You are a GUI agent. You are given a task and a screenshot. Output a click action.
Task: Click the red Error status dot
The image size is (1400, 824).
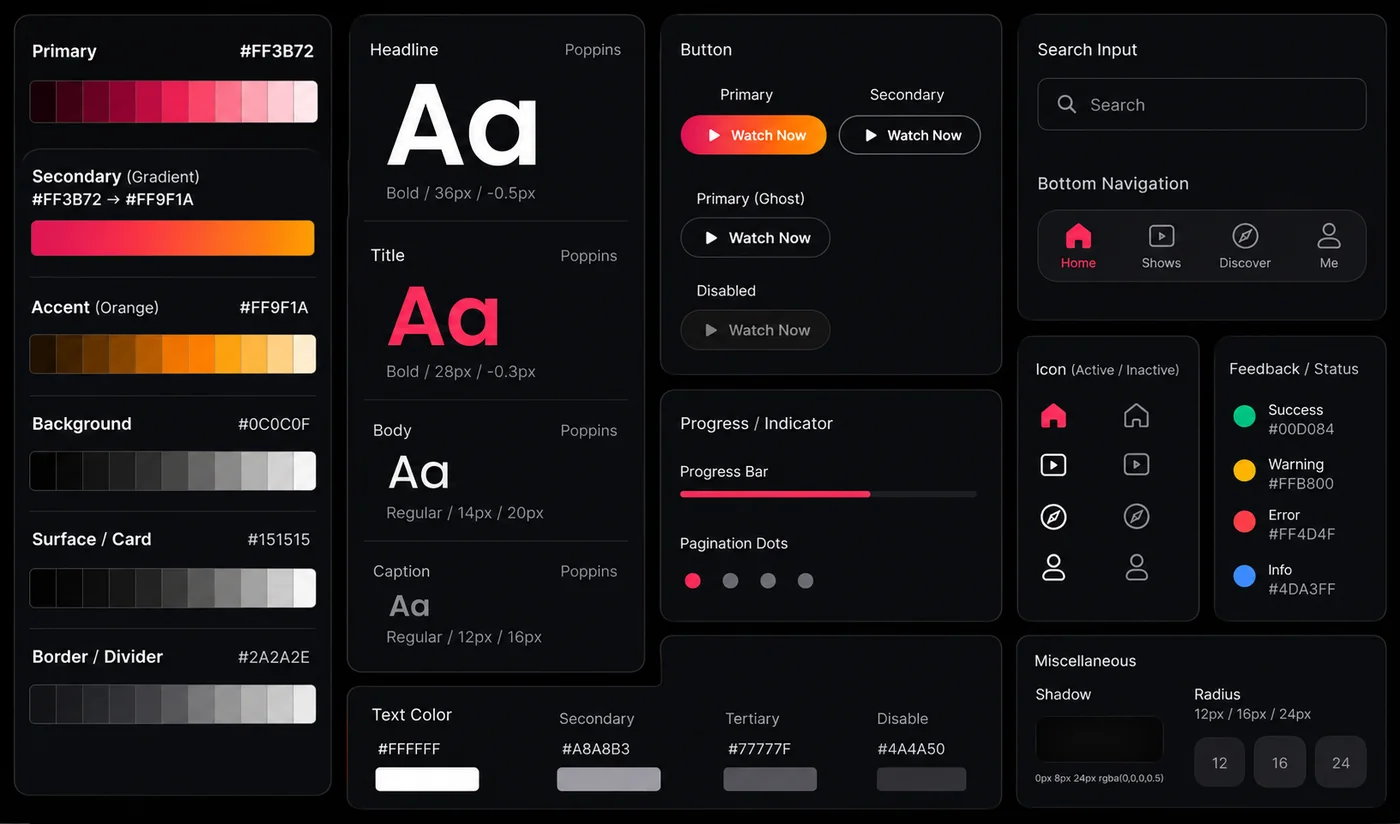[1244, 521]
